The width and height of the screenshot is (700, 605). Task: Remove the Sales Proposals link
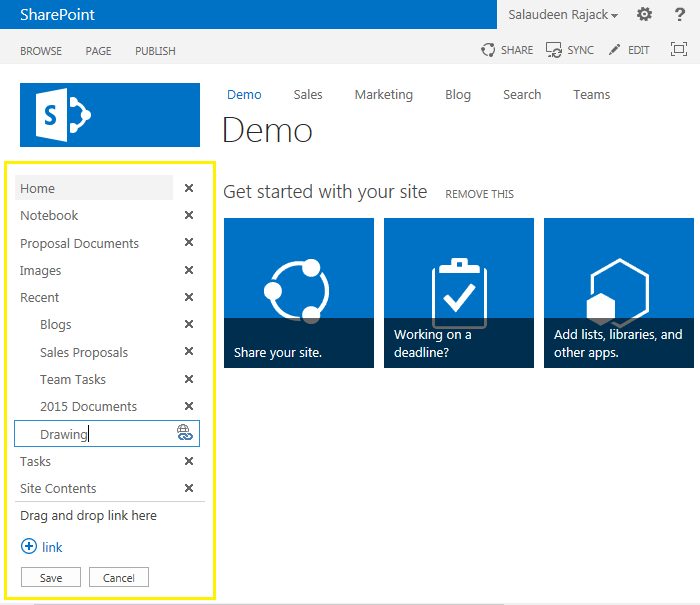pos(189,352)
